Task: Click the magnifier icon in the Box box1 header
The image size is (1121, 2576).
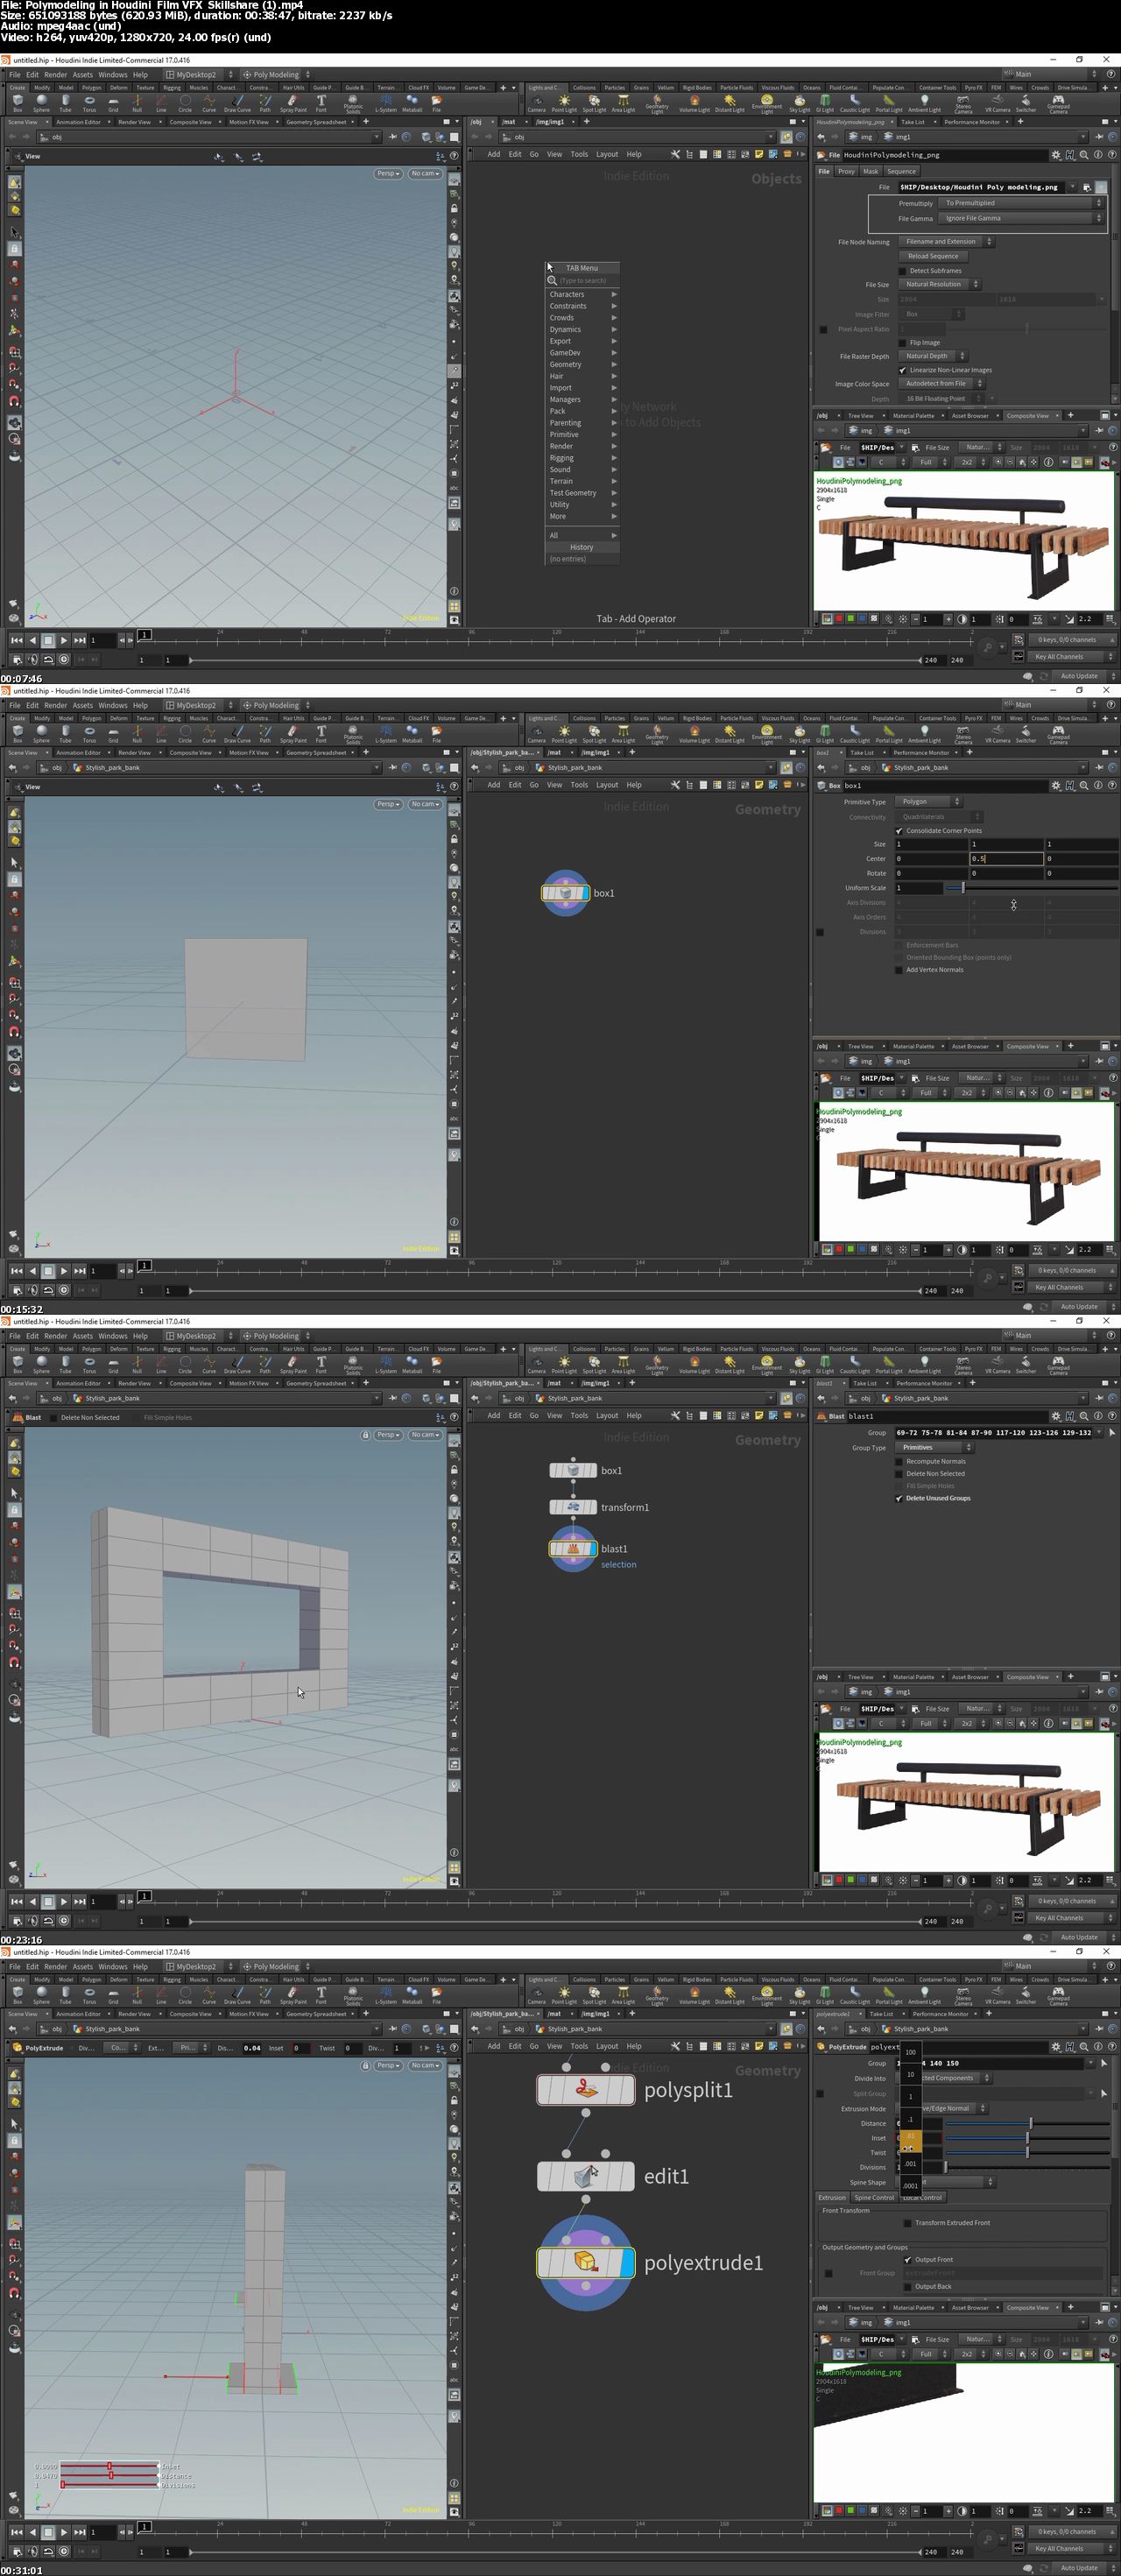Action: pyautogui.click(x=1084, y=785)
